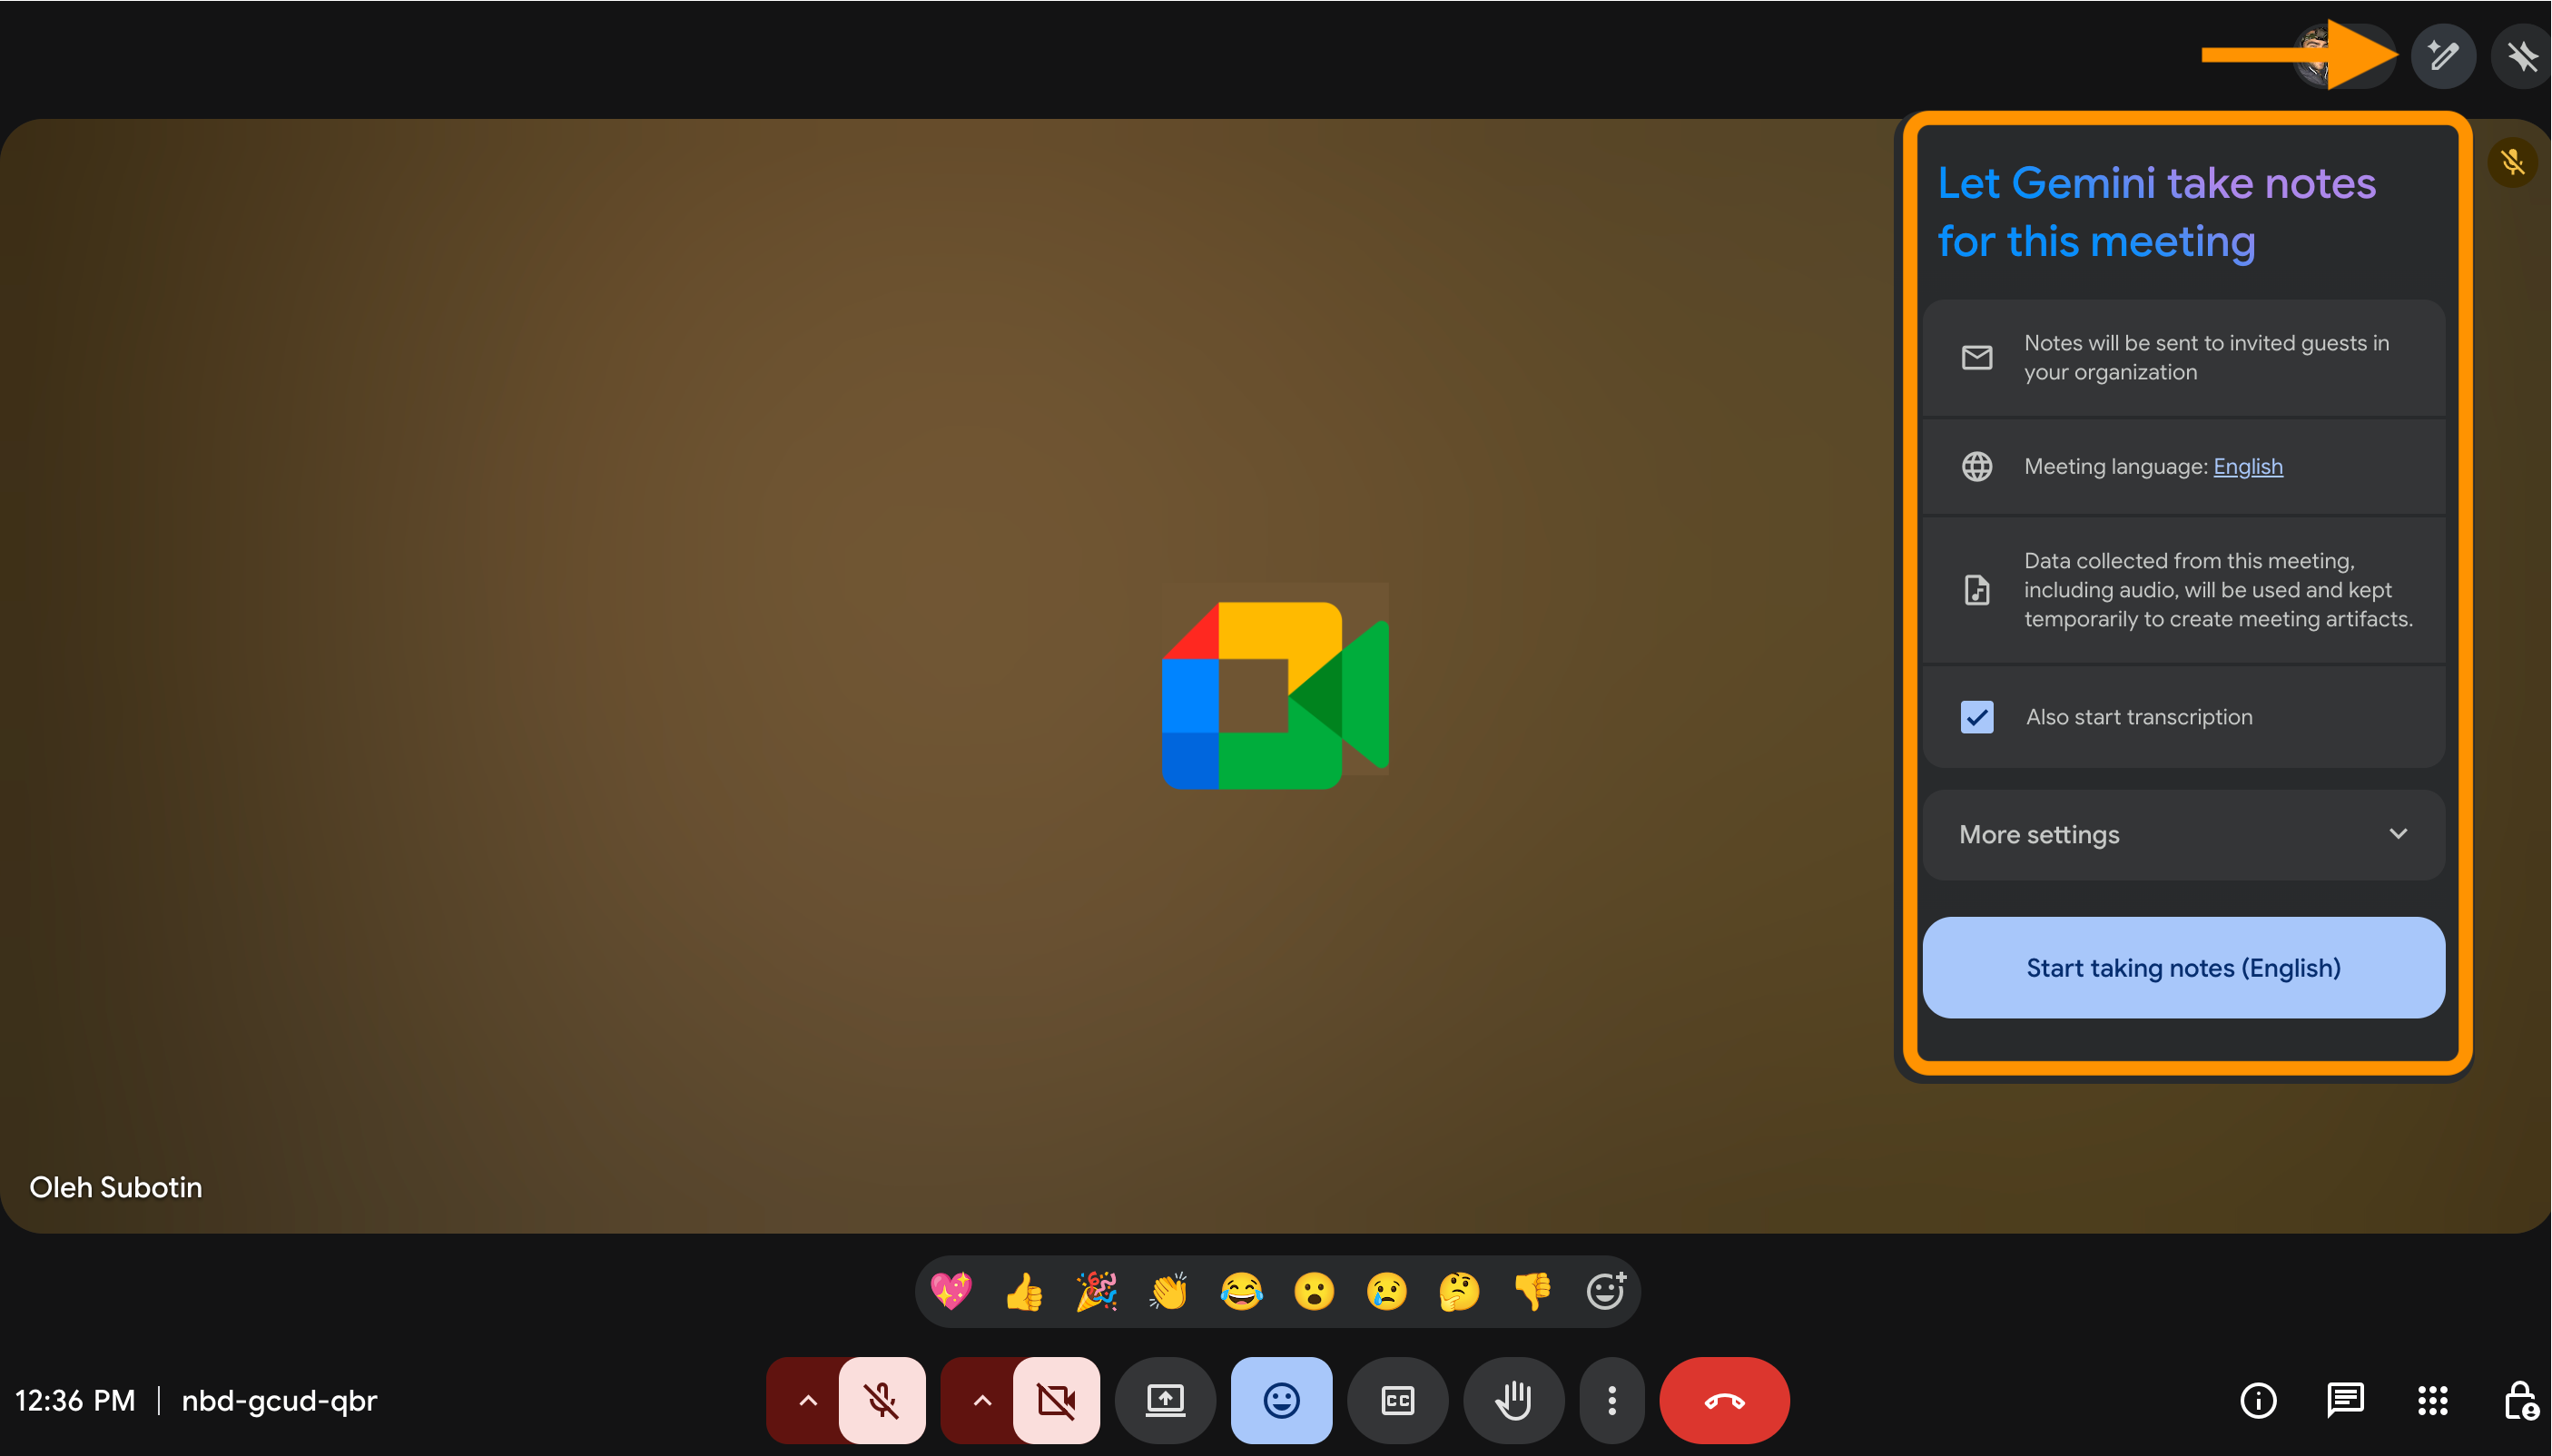This screenshot has height=1456, width=2552.
Task: Send the thumbs down reaction
Action: tap(1533, 1291)
